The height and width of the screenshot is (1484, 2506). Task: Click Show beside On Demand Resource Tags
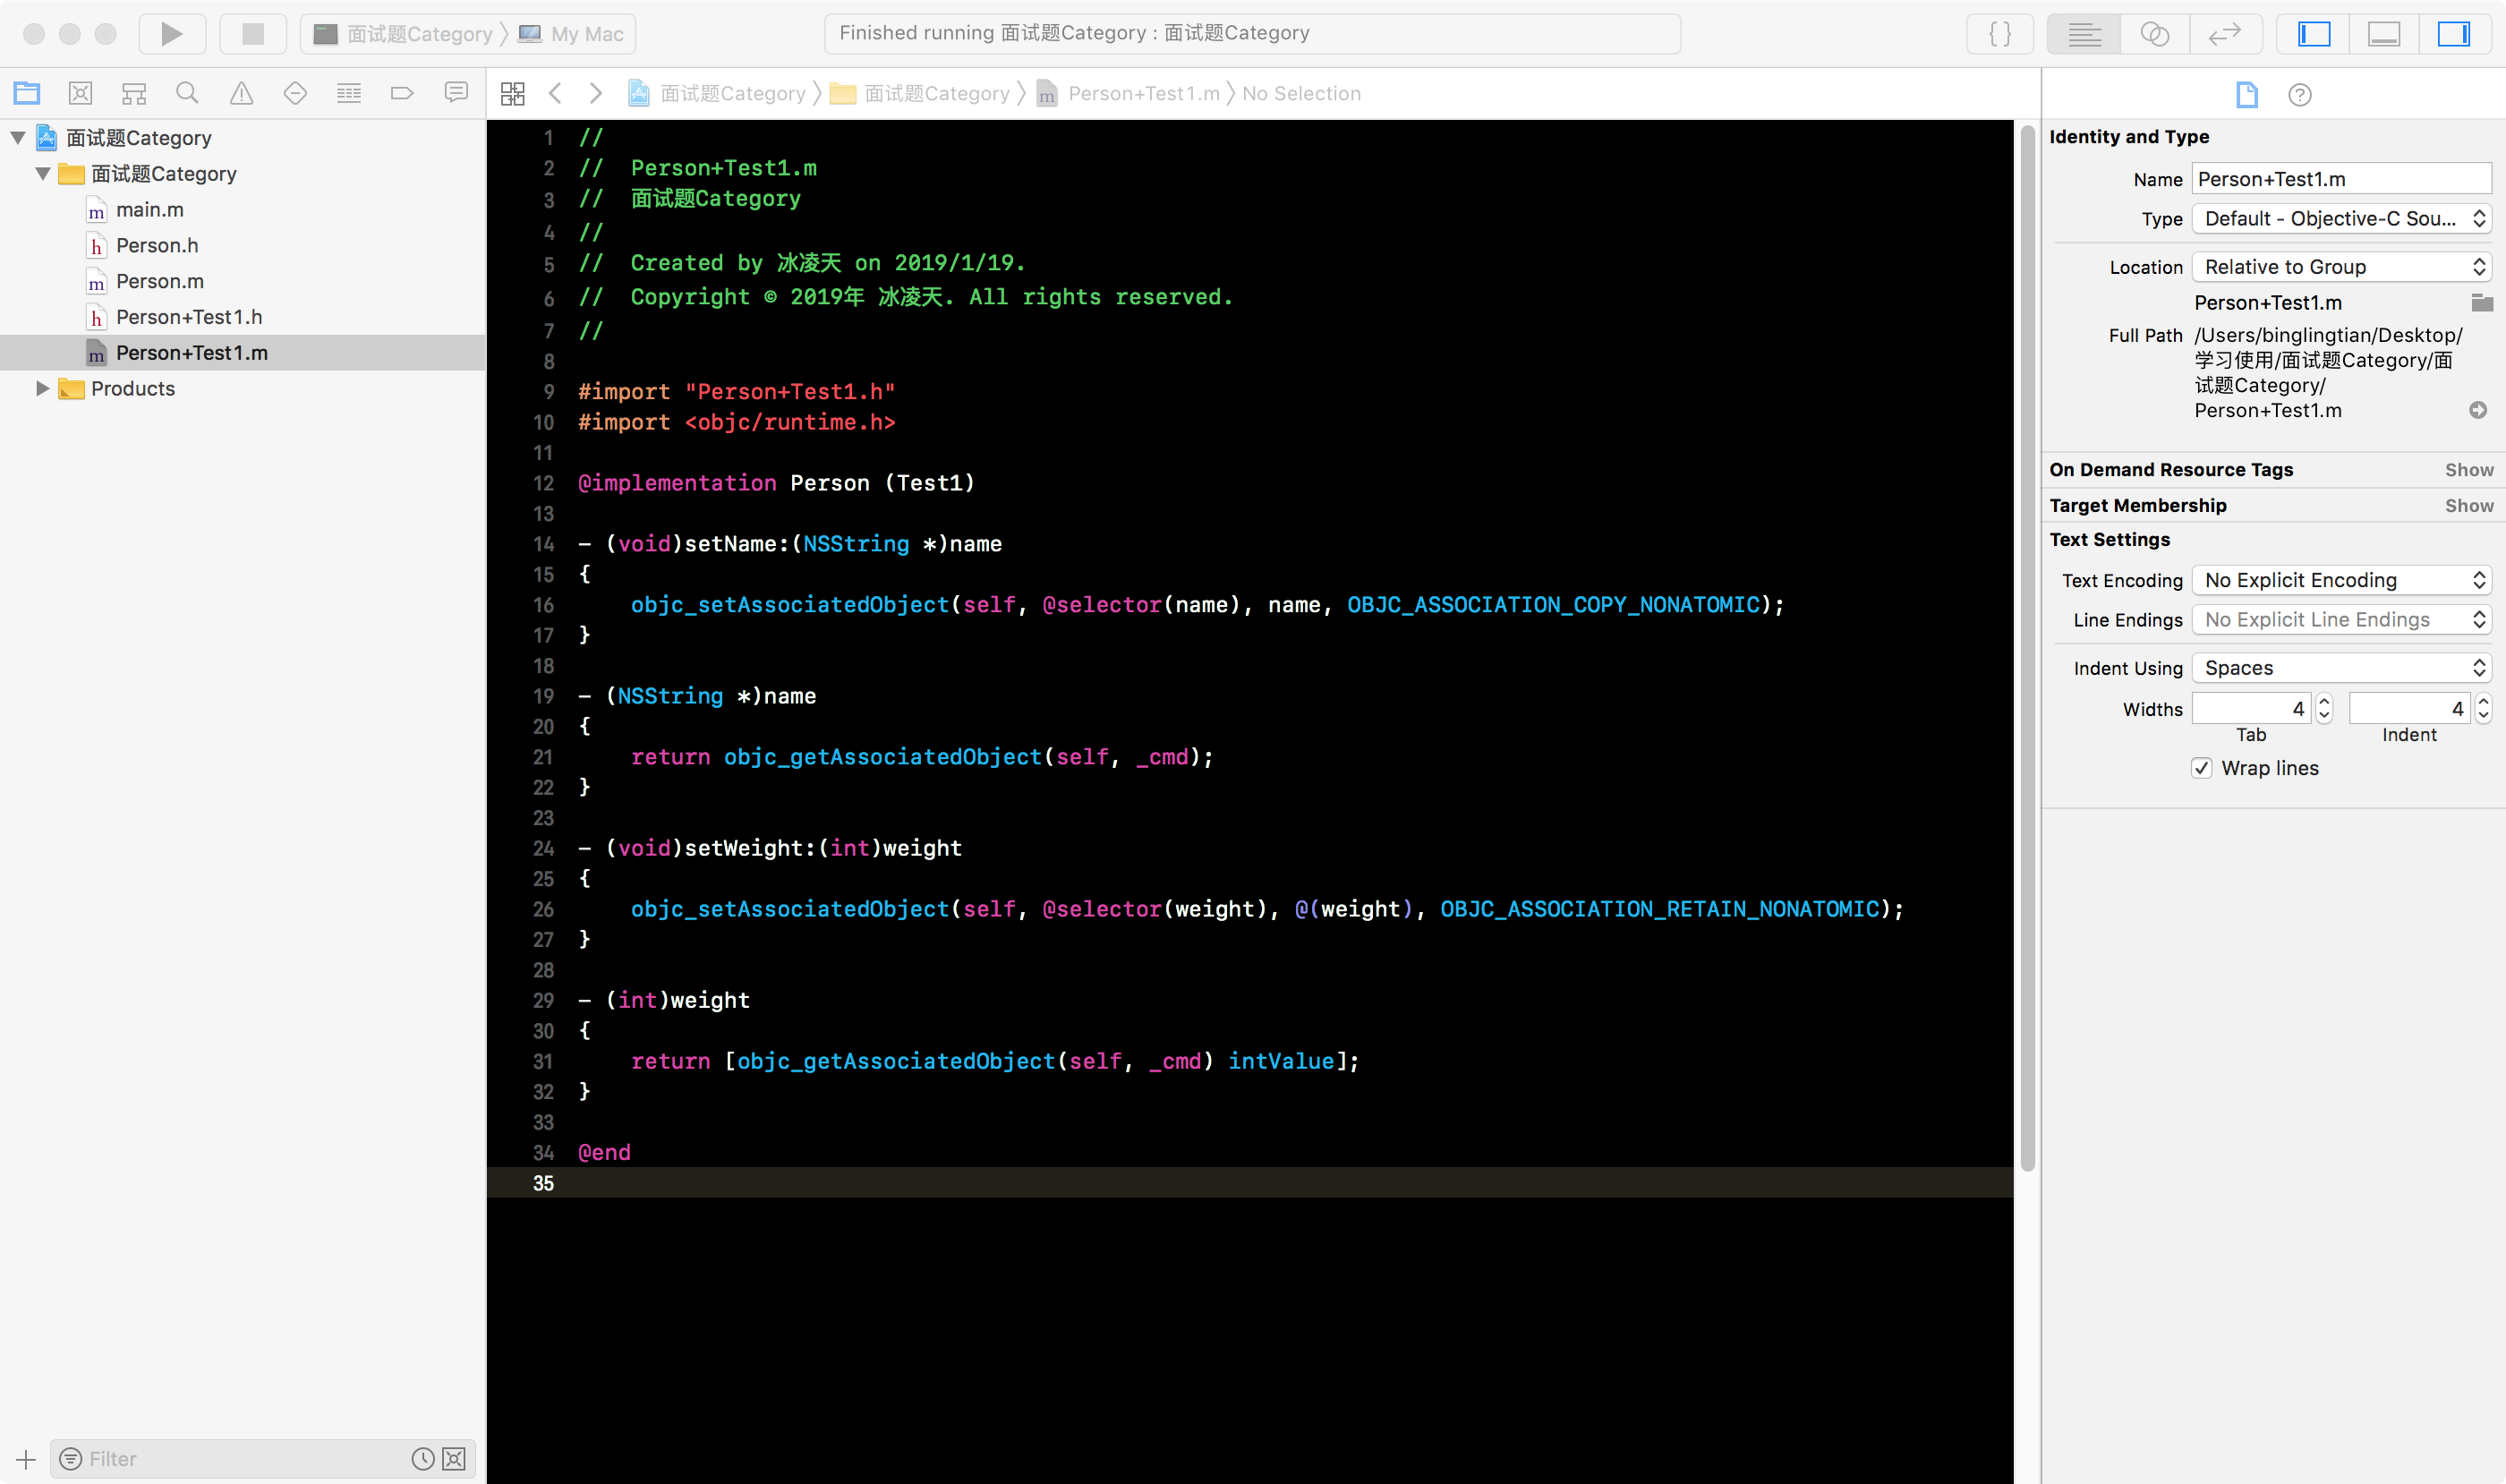(2468, 470)
